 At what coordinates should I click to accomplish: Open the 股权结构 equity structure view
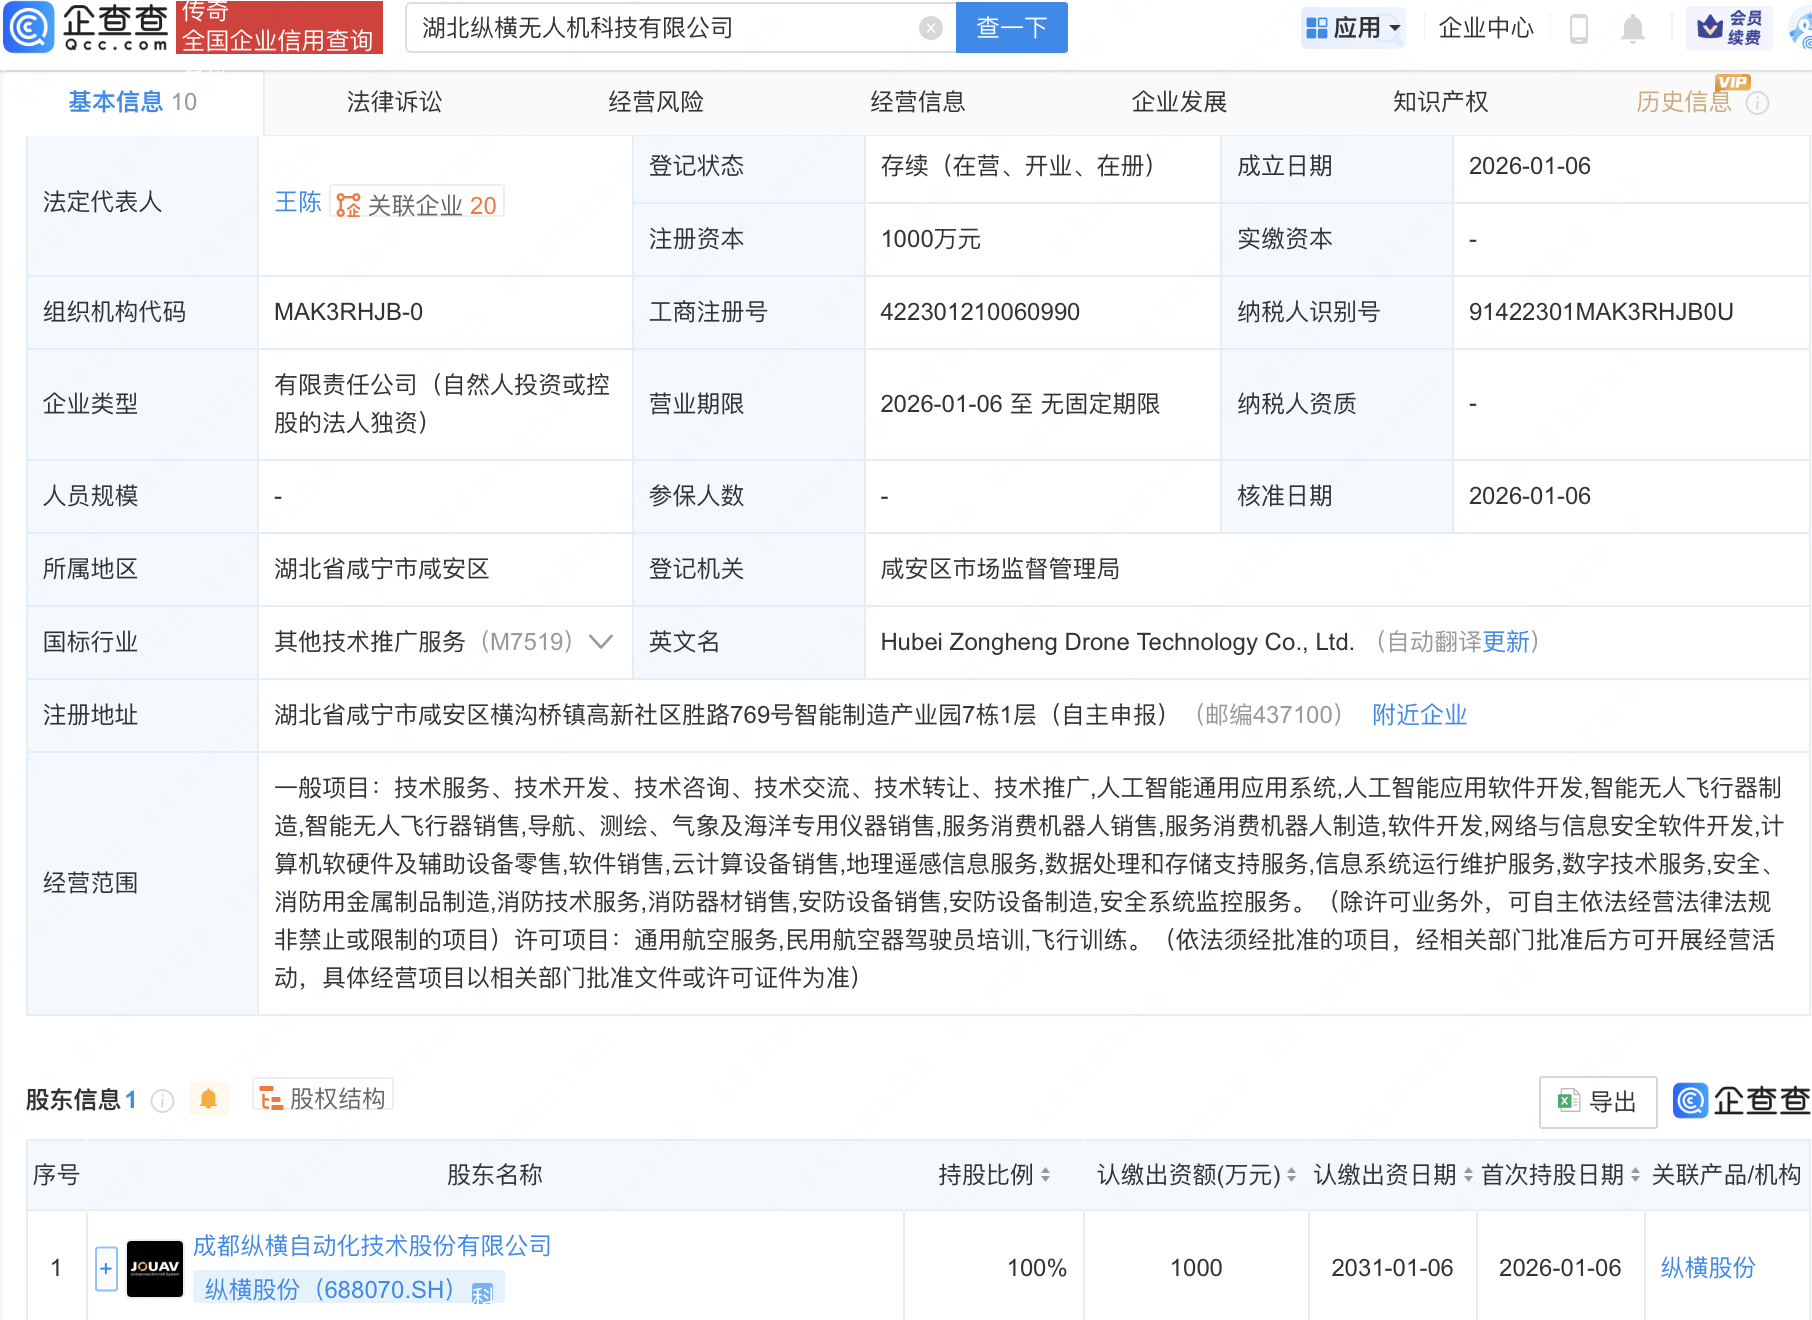pyautogui.click(x=323, y=1099)
